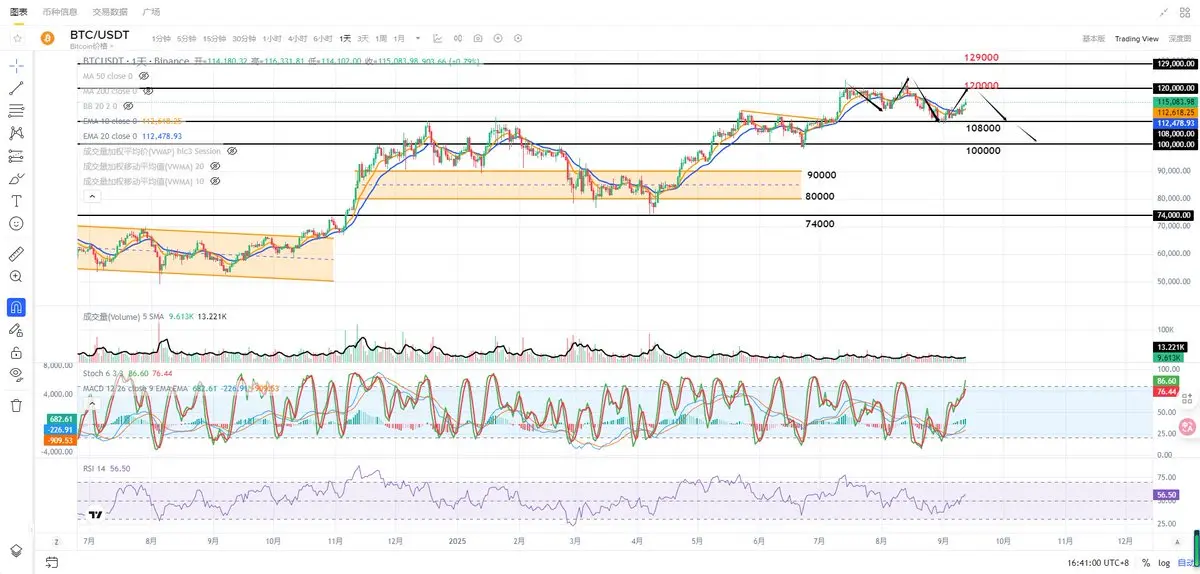Select the 1分钟 timeframe
This screenshot has width=1200, height=574.
[x=161, y=38]
